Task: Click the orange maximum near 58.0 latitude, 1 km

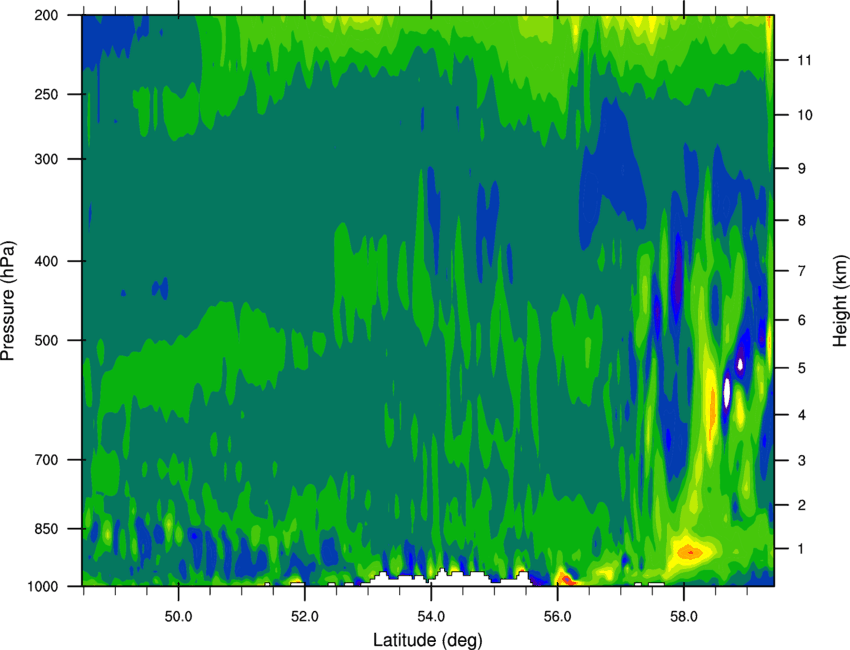Action: (690, 552)
